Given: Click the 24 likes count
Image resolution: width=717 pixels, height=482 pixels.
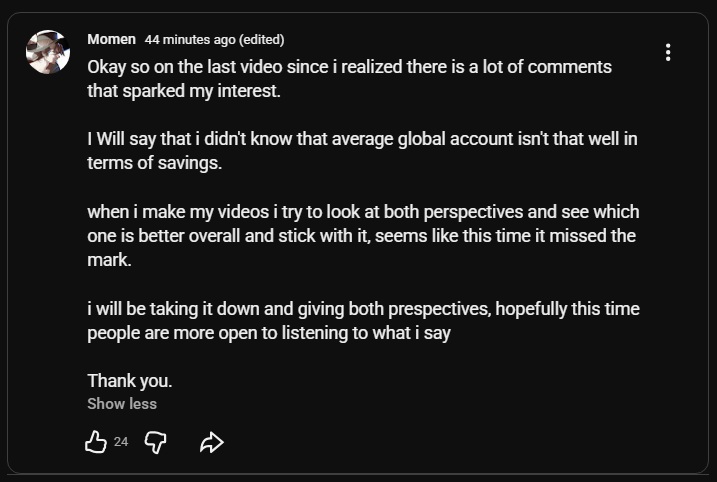Looking at the screenshot, I should click(x=121, y=442).
